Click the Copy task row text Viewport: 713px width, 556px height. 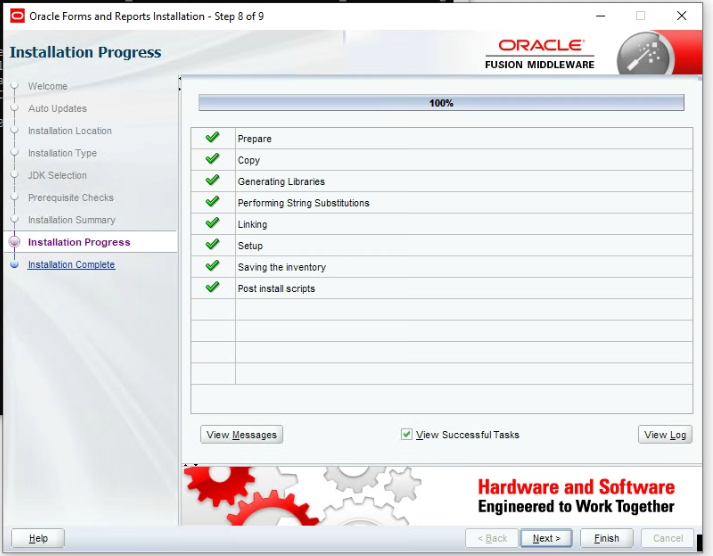click(249, 160)
